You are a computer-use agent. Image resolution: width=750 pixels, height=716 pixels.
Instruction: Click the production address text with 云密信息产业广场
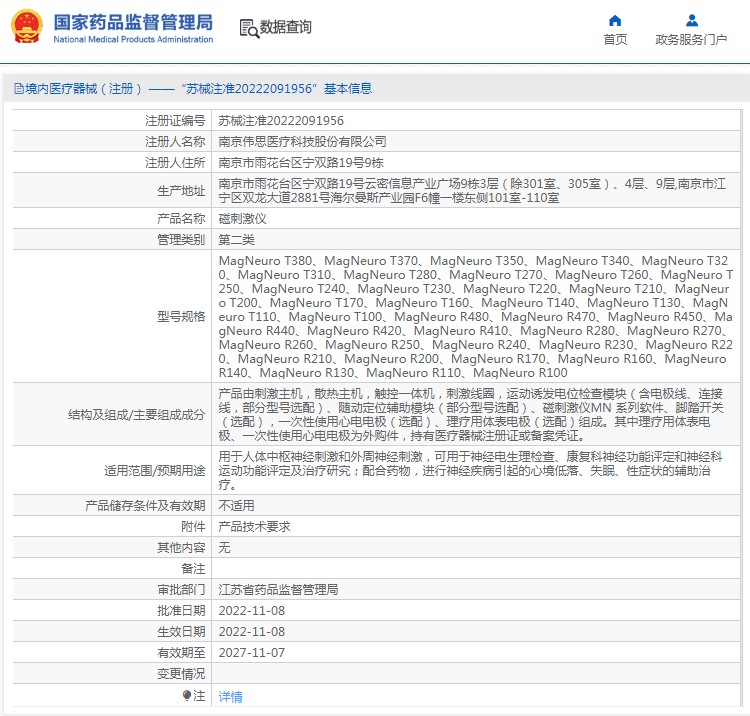tap(472, 191)
